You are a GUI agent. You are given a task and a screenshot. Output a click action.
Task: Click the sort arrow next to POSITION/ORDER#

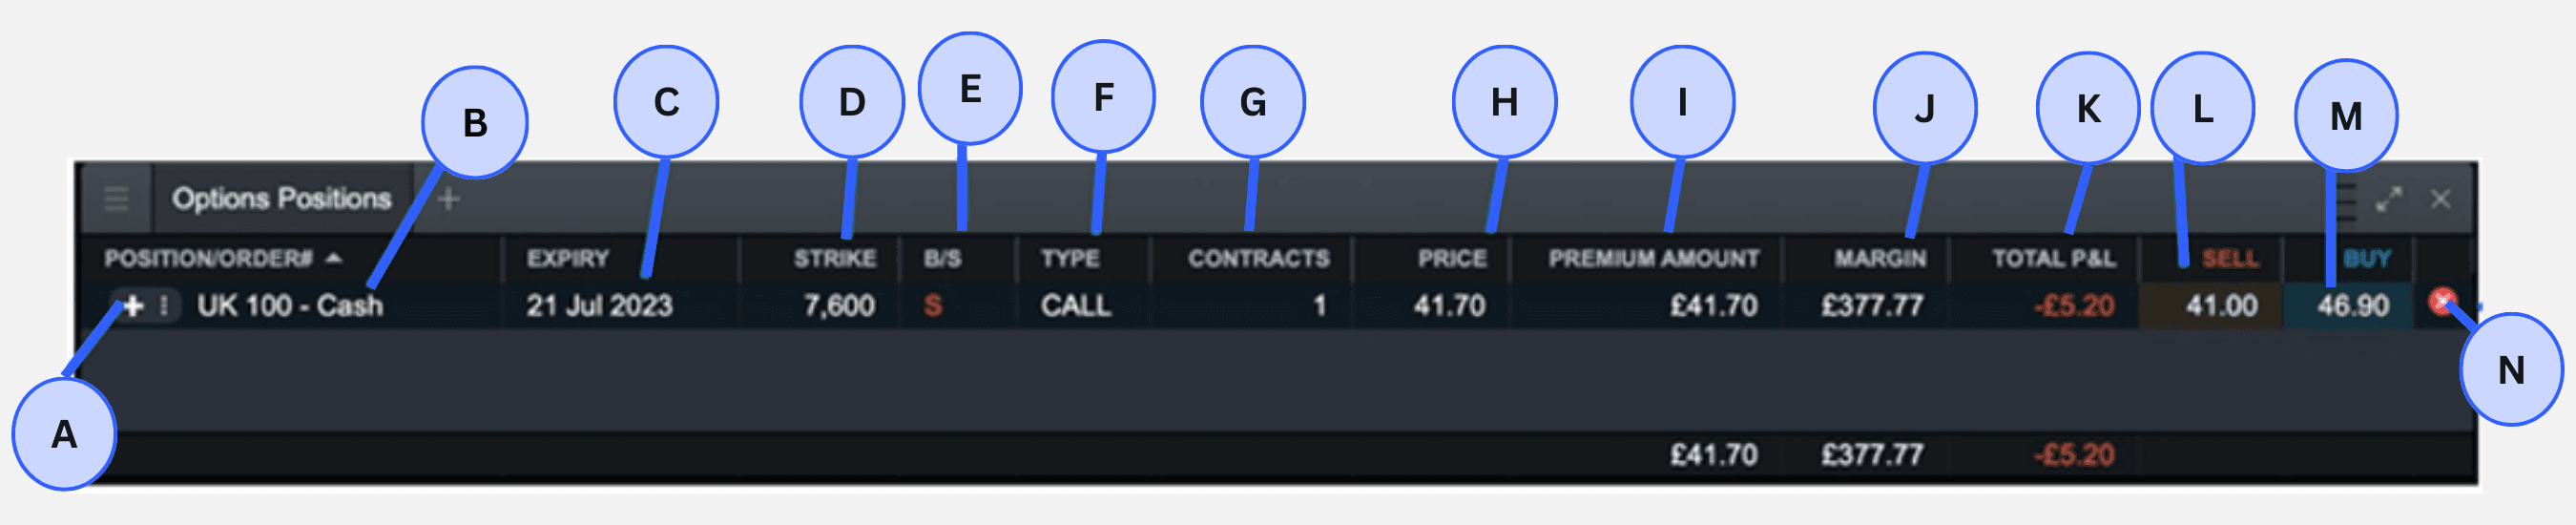click(x=335, y=259)
